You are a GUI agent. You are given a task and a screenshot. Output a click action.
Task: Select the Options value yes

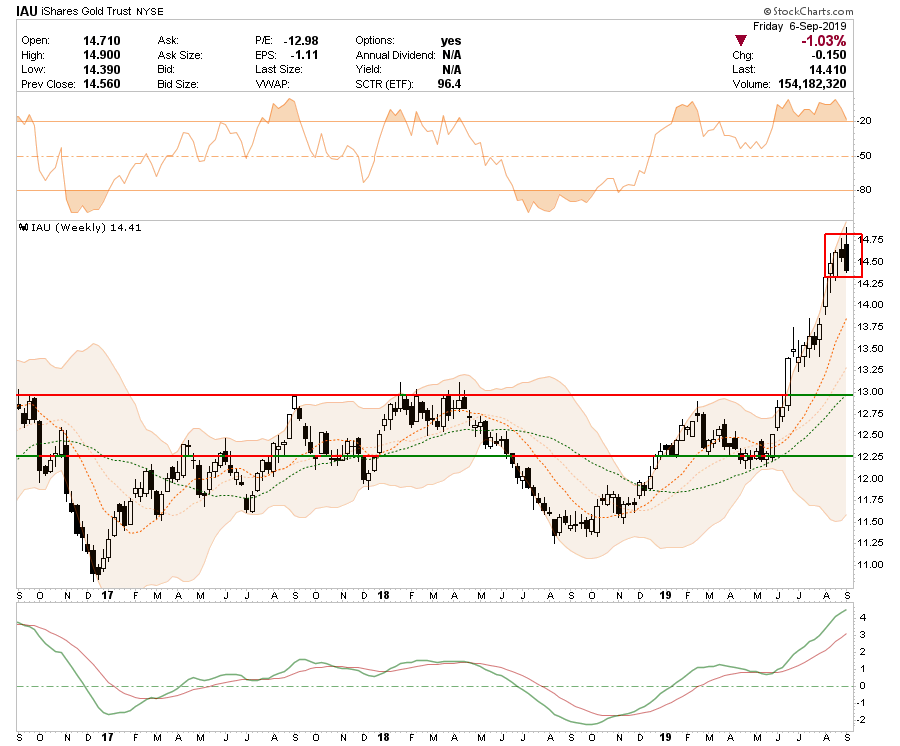pos(451,41)
